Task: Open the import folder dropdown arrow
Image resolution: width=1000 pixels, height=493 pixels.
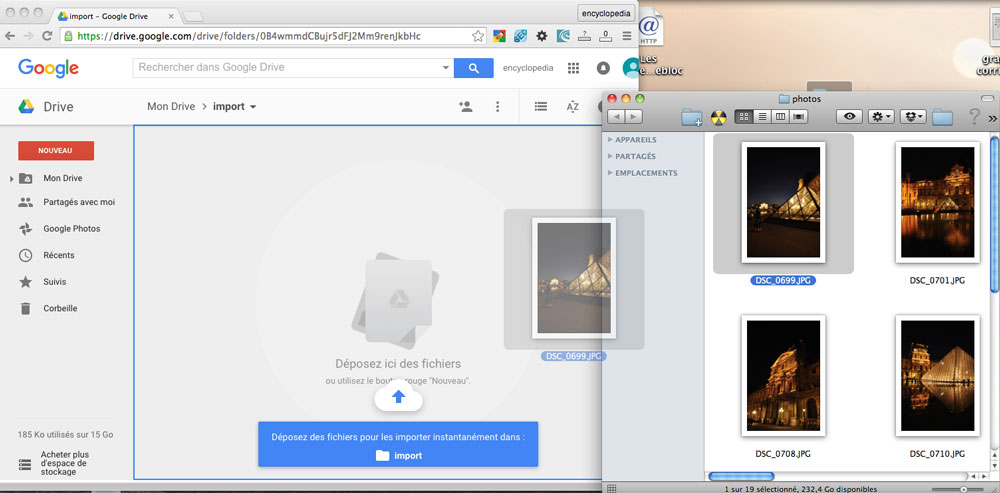Action: coord(253,107)
